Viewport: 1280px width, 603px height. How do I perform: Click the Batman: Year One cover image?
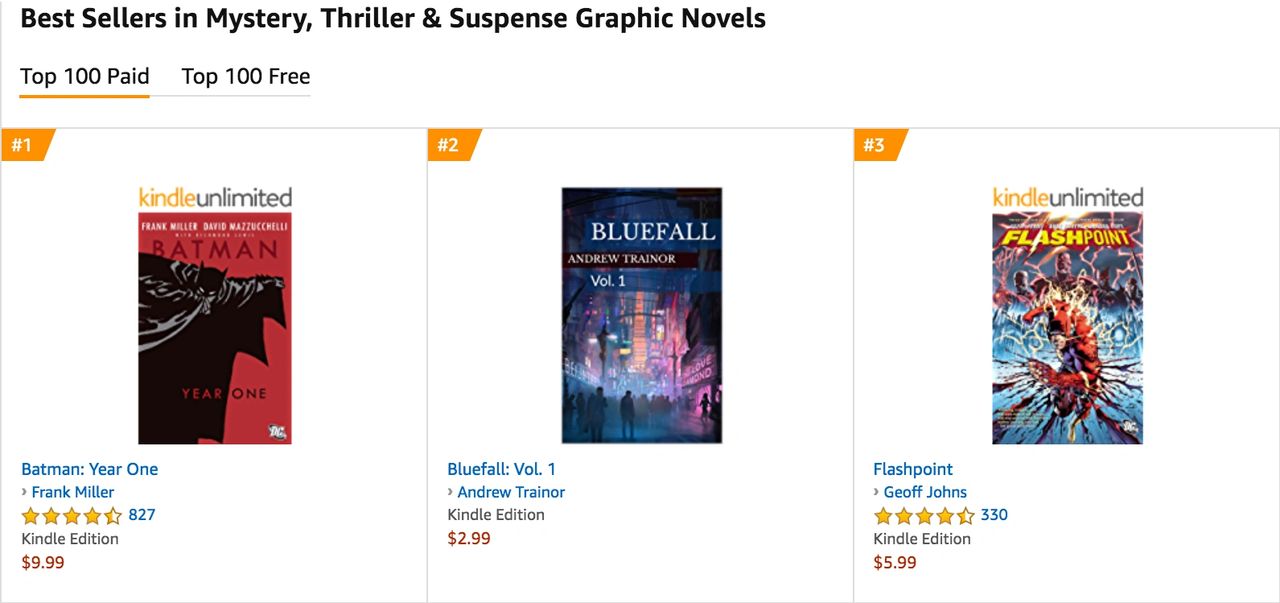(215, 328)
